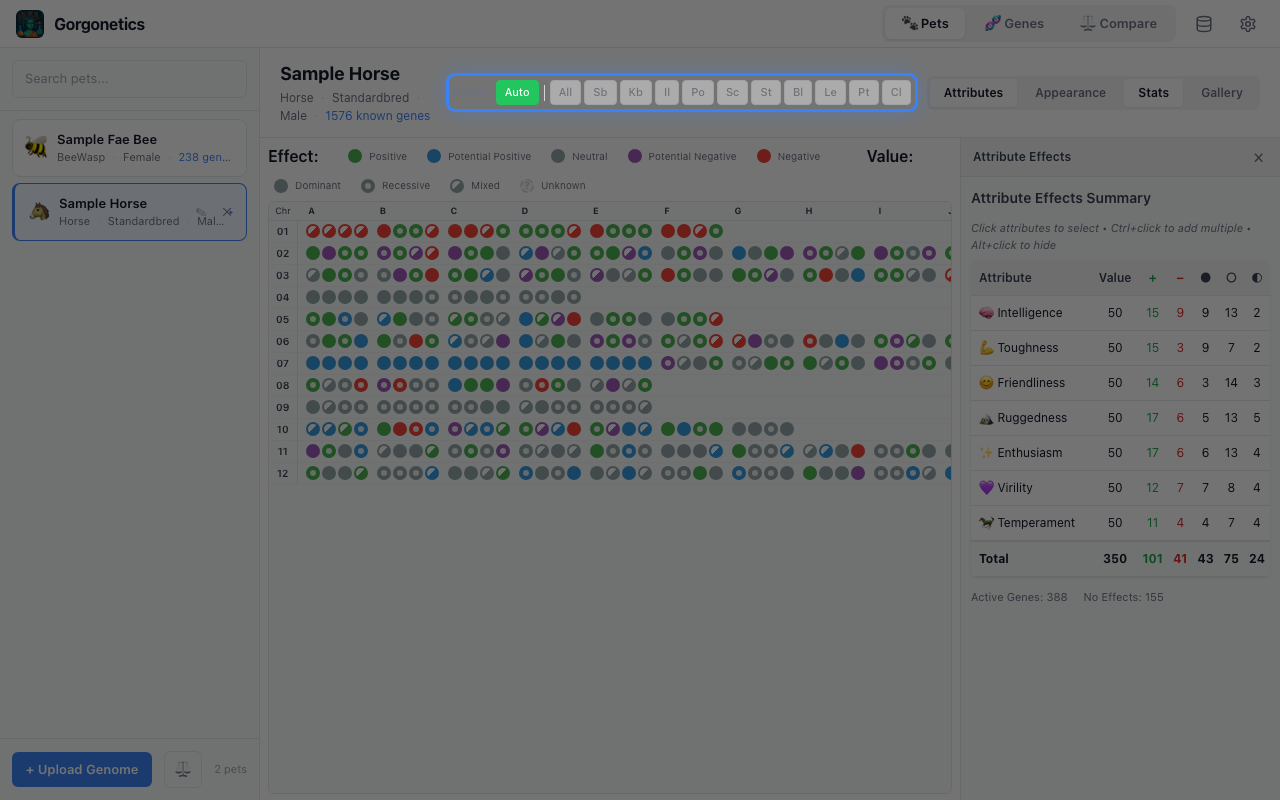Viewport: 1280px width, 800px height.
Task: Open the database icon in the header
Action: click(1203, 23)
